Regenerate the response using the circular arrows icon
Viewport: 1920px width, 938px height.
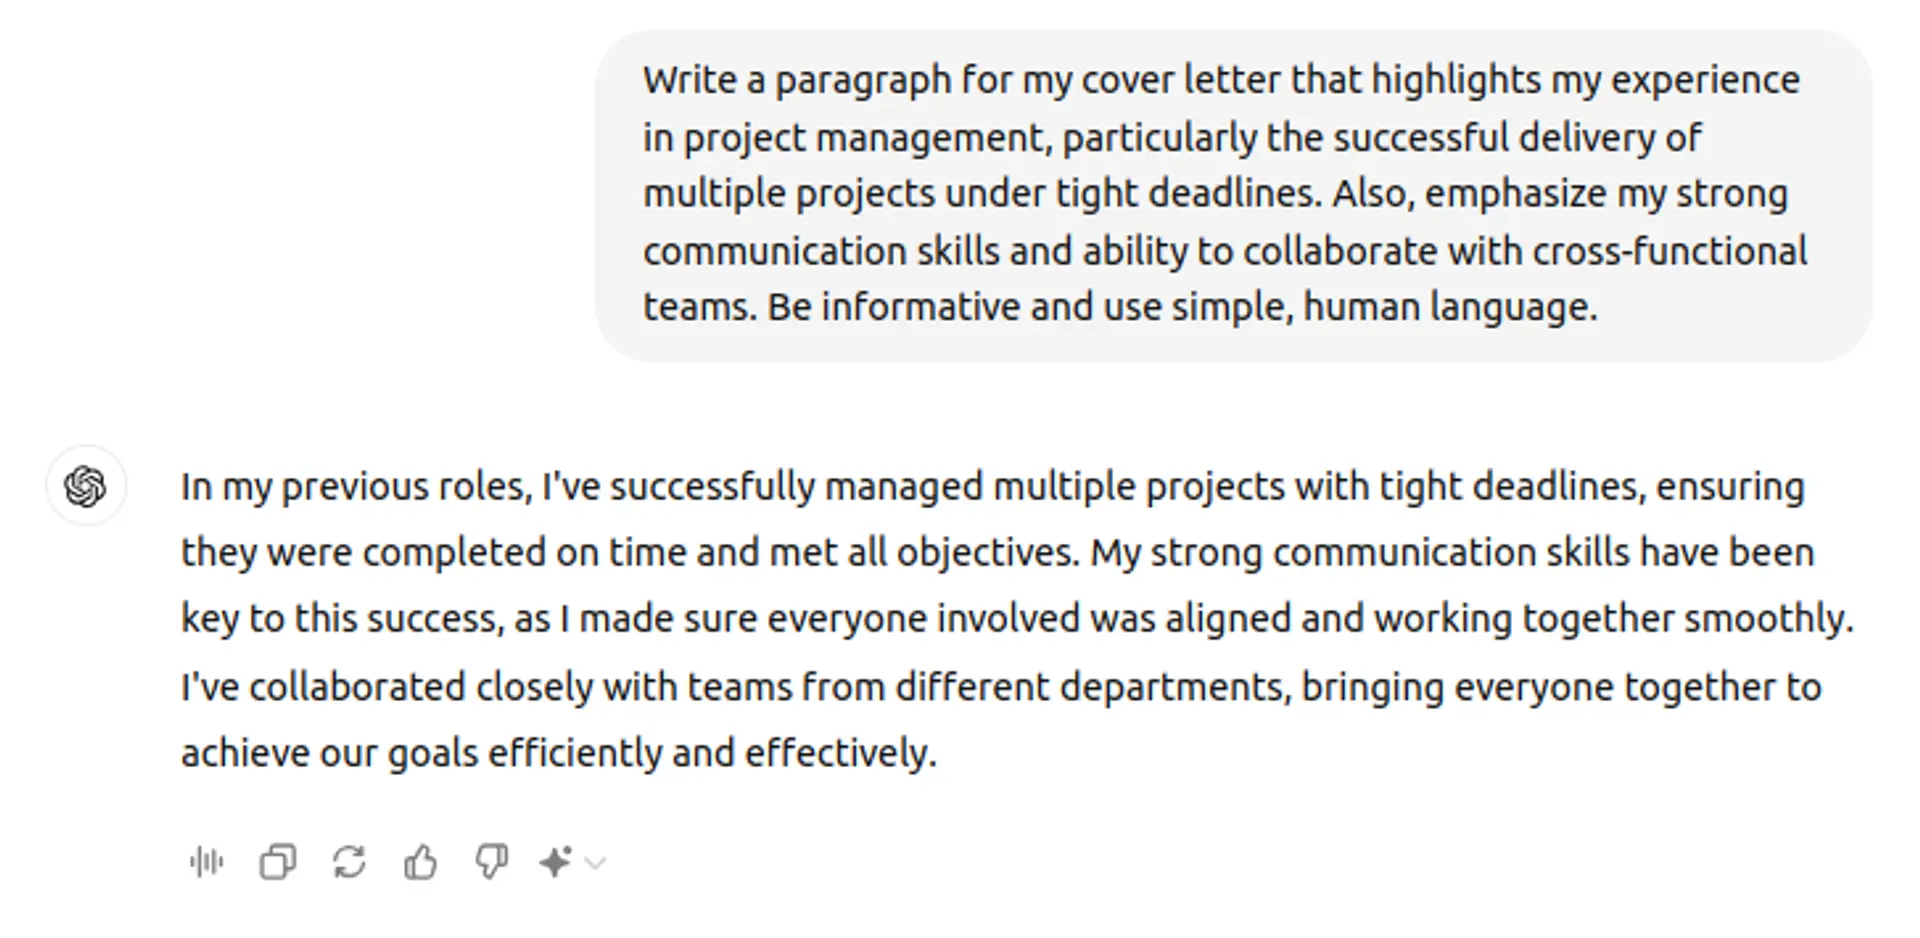click(349, 862)
